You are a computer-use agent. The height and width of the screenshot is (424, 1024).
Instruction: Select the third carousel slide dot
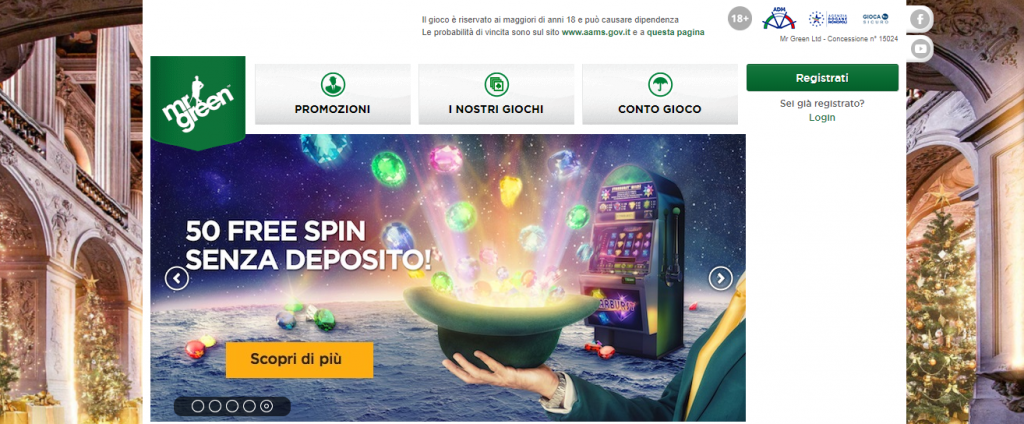point(232,406)
